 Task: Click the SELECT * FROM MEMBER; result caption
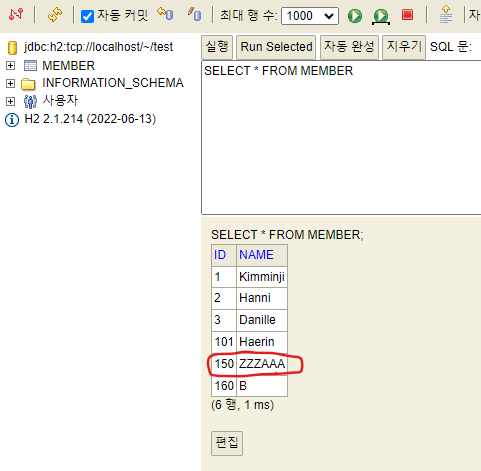pos(287,235)
